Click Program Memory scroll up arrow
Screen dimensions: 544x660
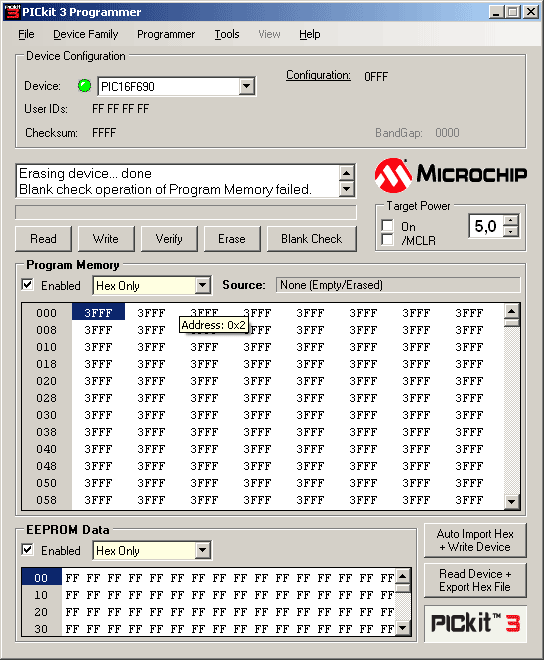click(512, 311)
